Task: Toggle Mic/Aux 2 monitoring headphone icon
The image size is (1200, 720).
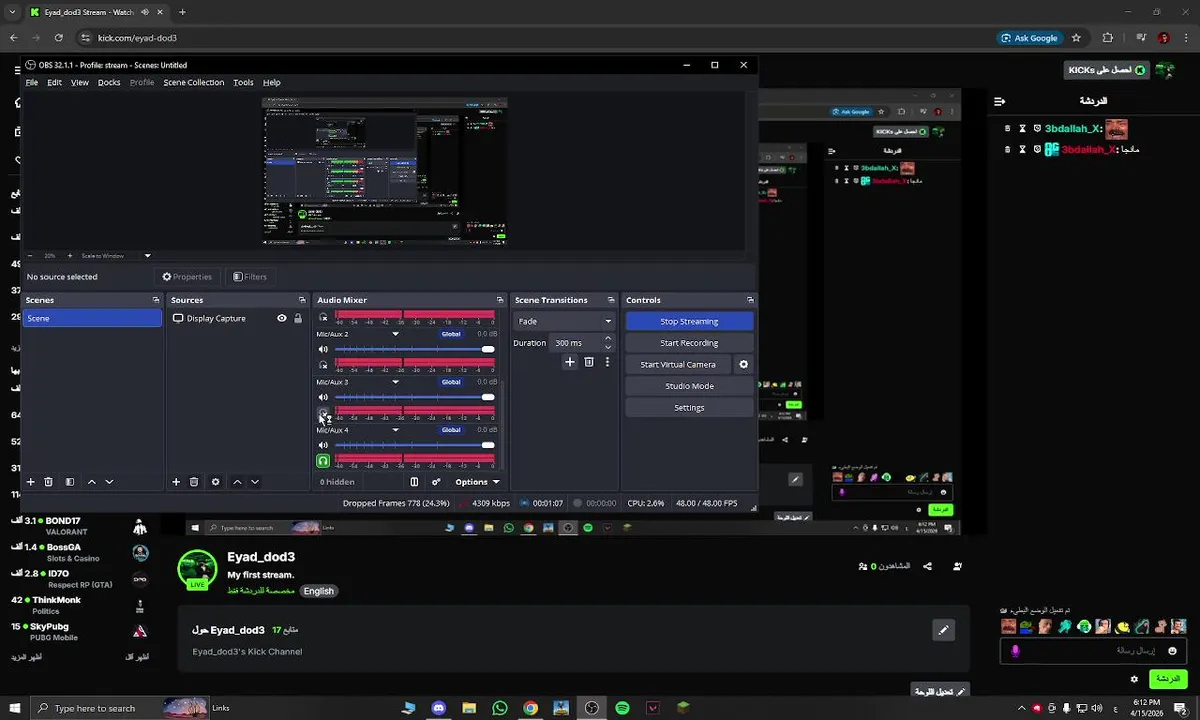Action: coord(323,365)
